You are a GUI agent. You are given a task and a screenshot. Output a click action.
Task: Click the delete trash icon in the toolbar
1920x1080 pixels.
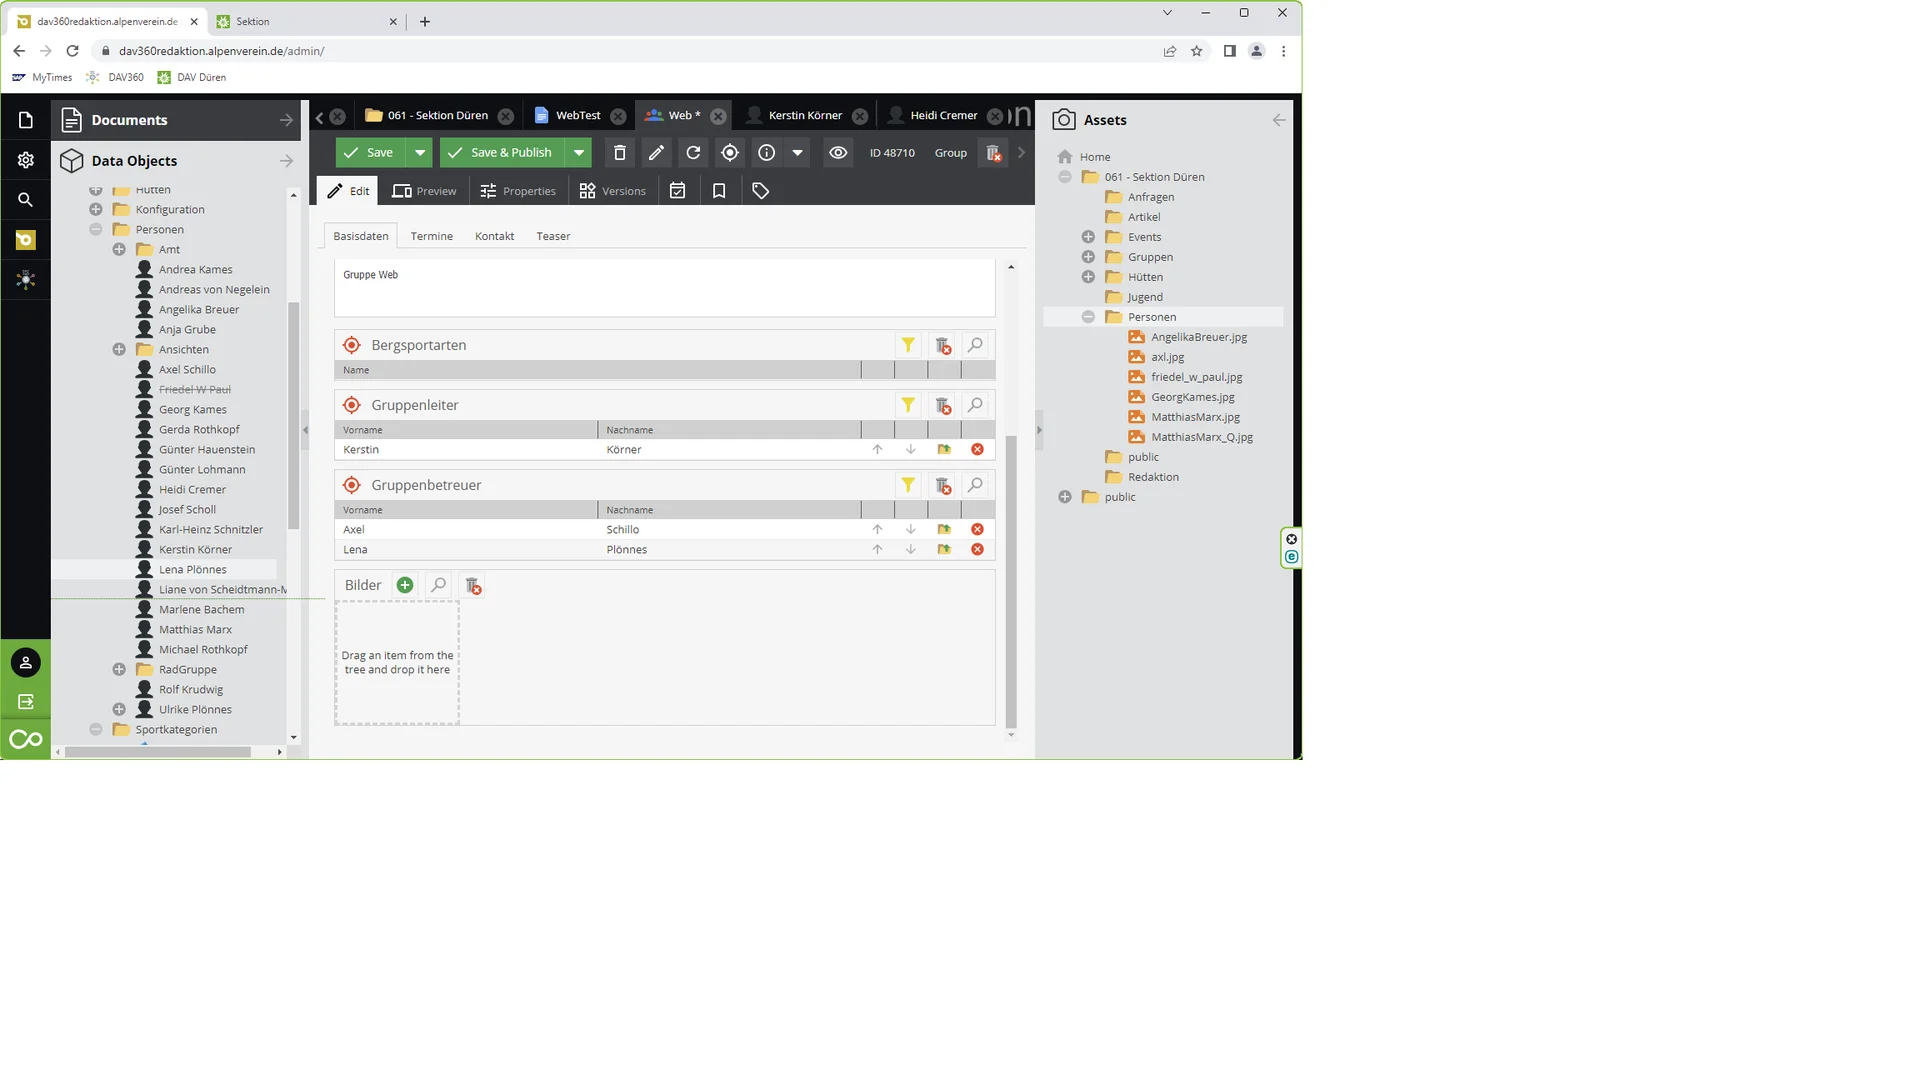pyautogui.click(x=619, y=153)
